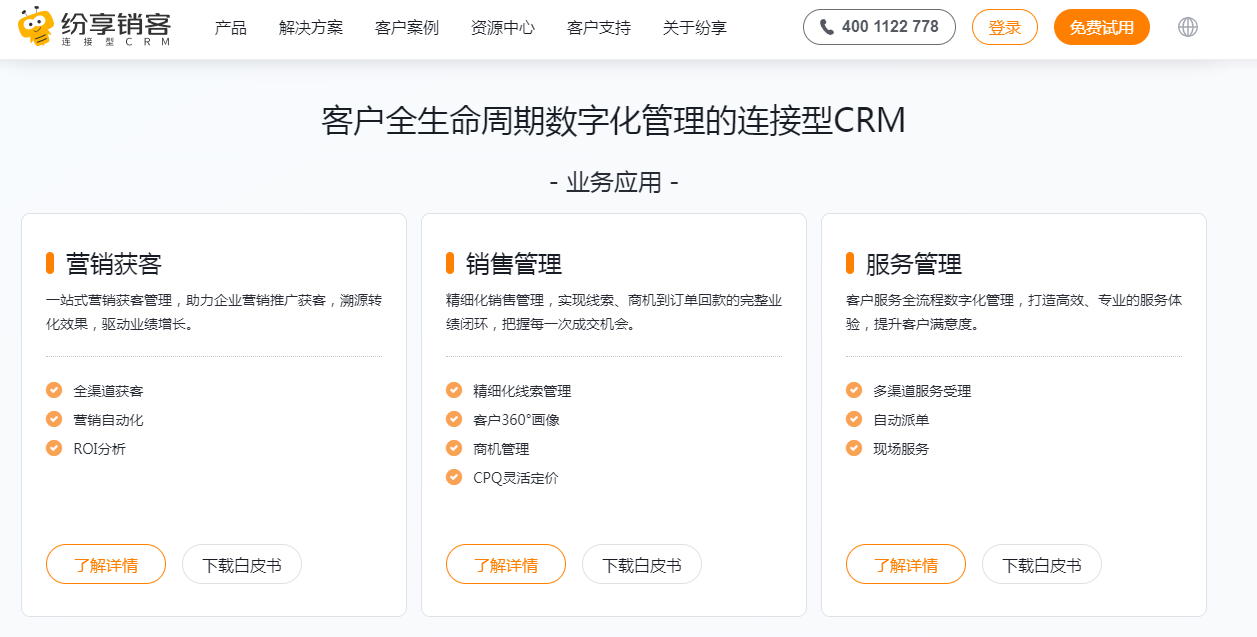Open the 产品 navigation dropdown
This screenshot has width=1257, height=637.
232,27
